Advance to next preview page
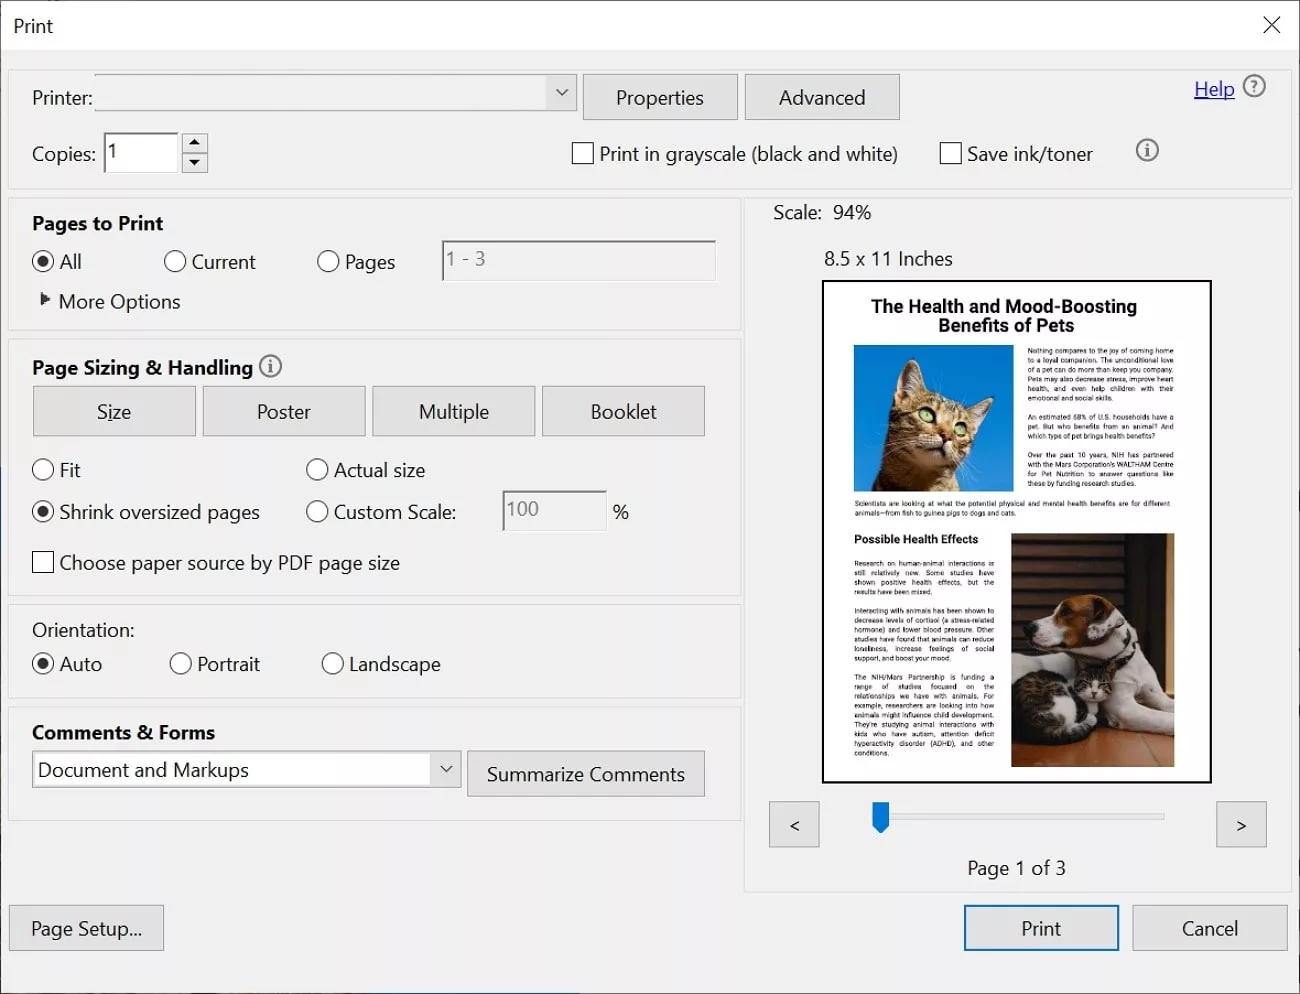The width and height of the screenshot is (1300, 994). (x=1241, y=824)
